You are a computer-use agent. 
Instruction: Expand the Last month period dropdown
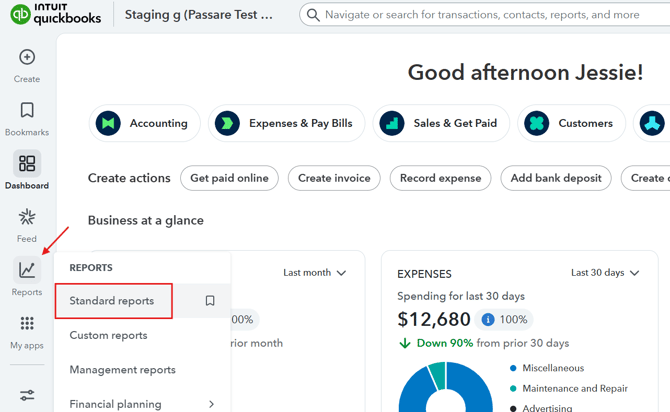(x=314, y=273)
